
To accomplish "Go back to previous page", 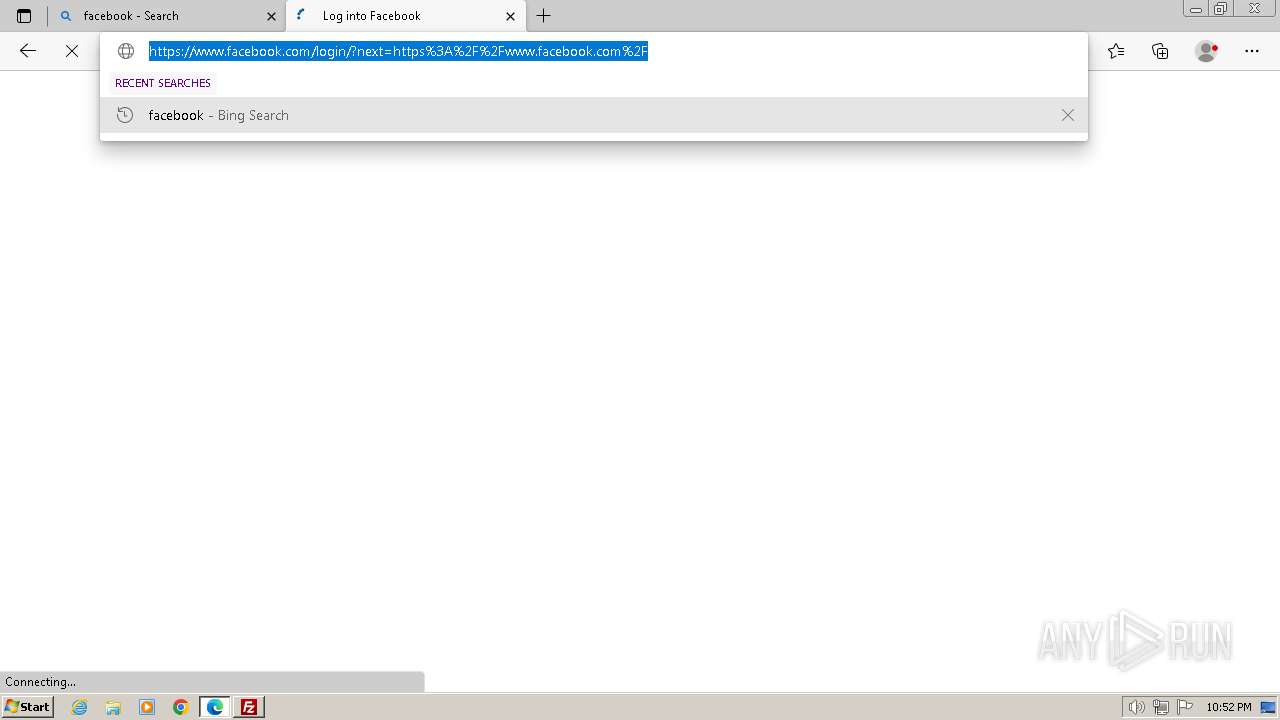I will (x=28, y=51).
